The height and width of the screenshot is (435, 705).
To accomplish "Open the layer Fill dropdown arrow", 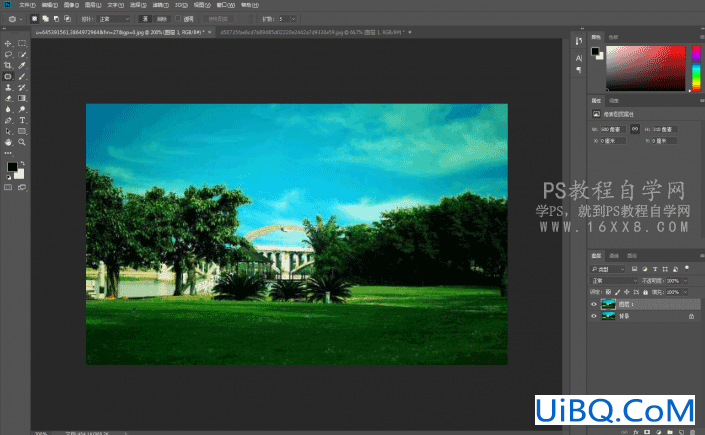I will (685, 292).
